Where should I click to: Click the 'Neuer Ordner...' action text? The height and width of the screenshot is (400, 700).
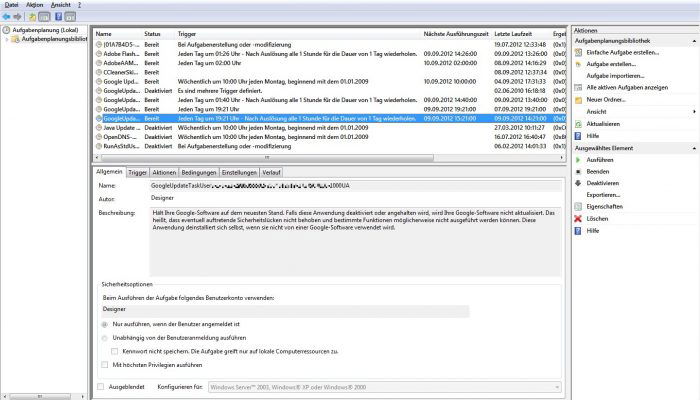click(606, 100)
